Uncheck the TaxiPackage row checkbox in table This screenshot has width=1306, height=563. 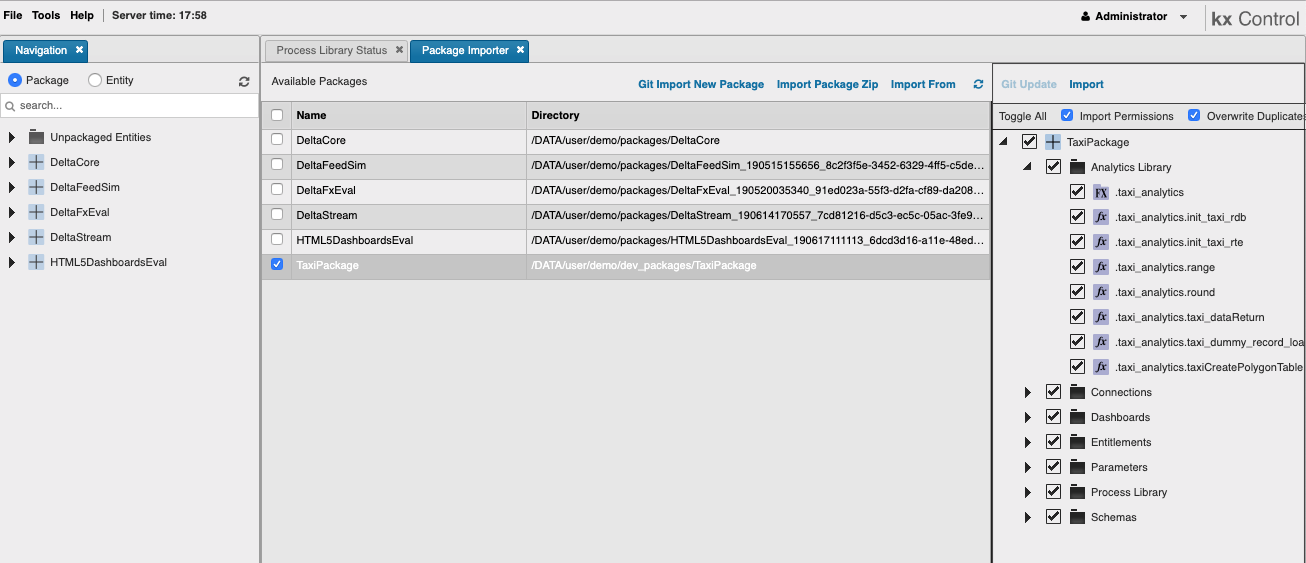click(277, 265)
